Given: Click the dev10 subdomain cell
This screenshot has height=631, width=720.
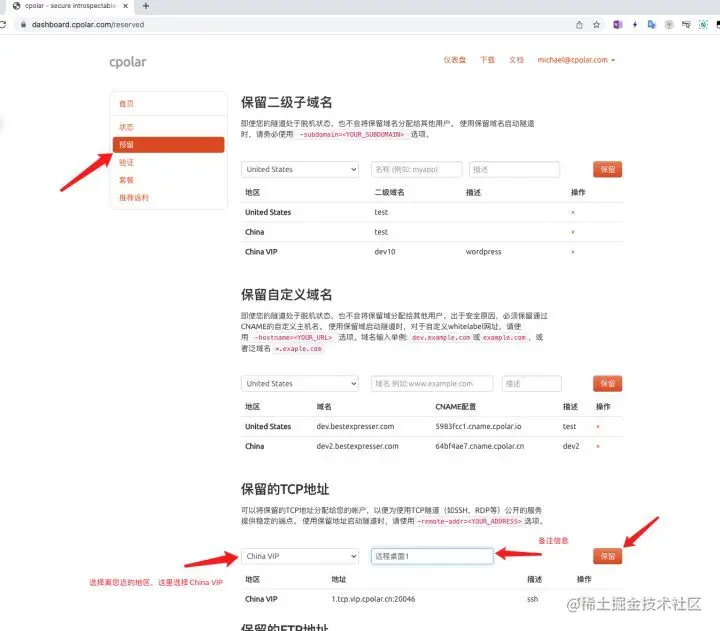Looking at the screenshot, I should point(385,252).
